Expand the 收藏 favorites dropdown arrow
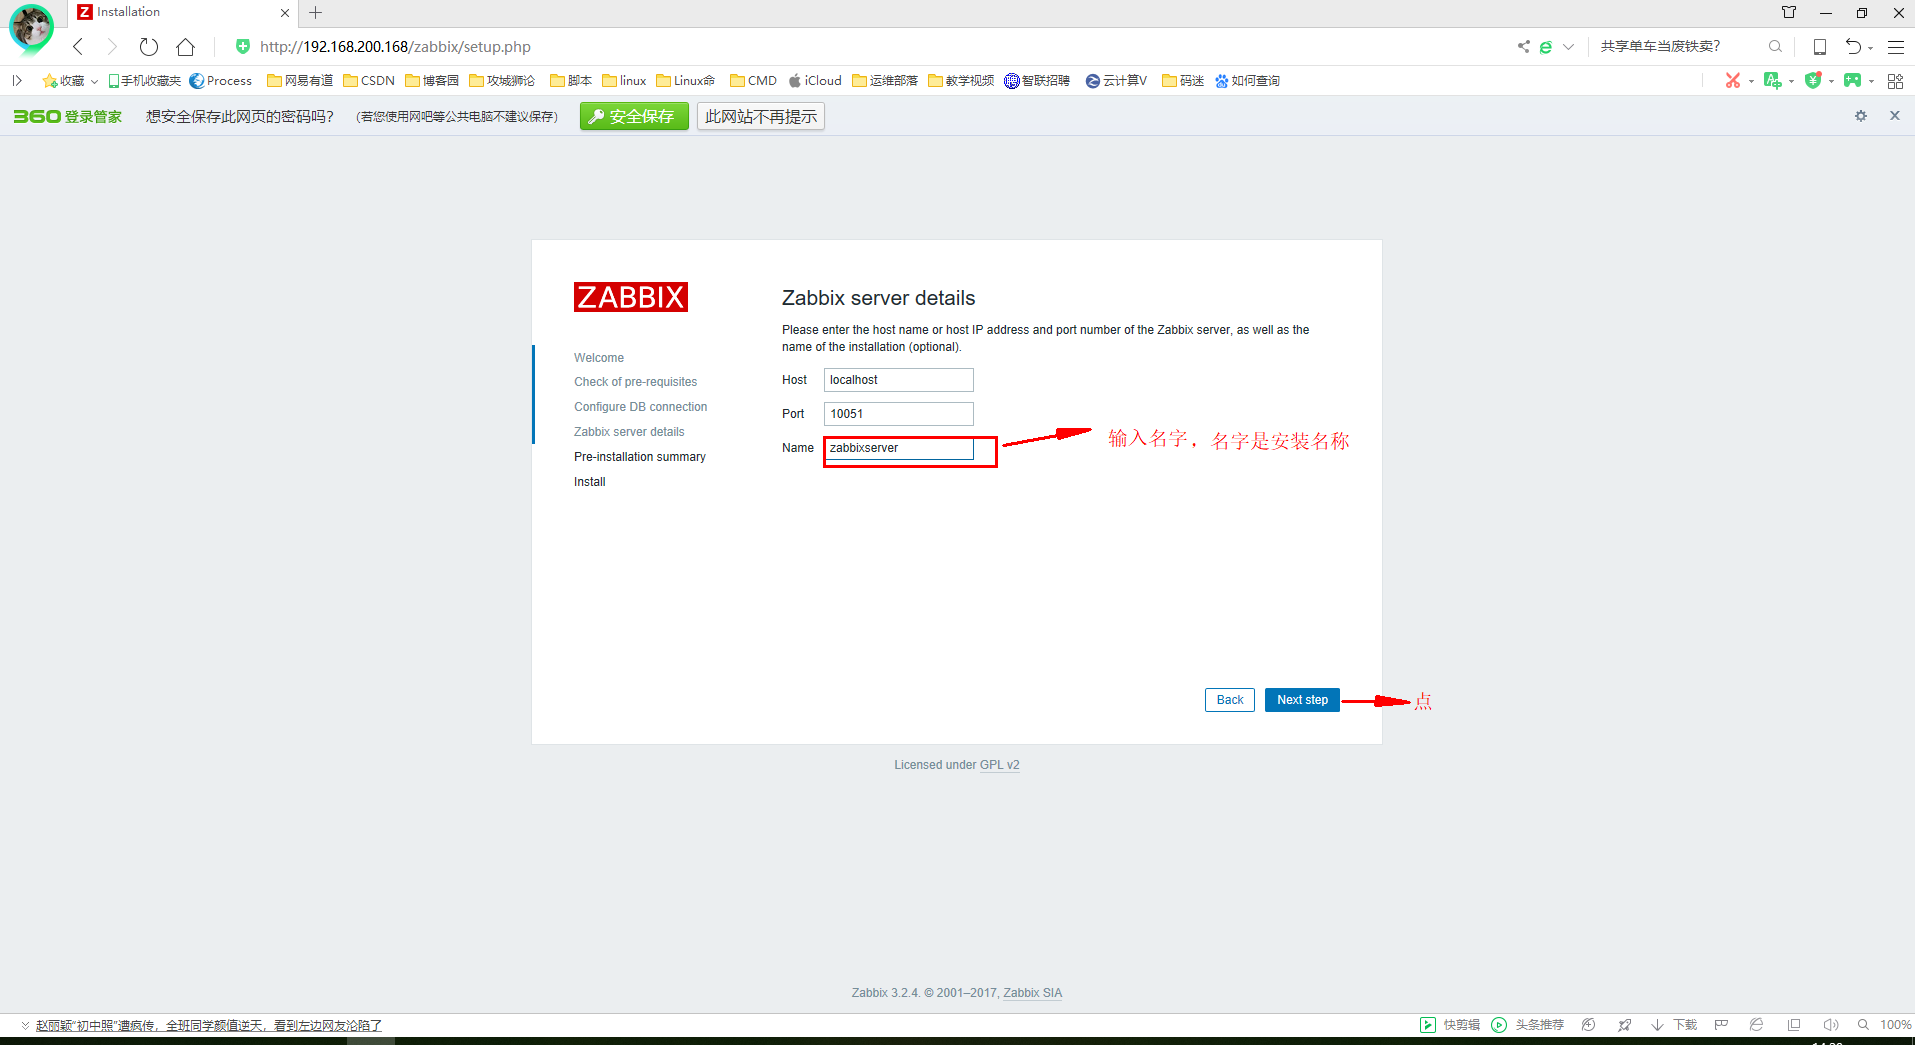The height and width of the screenshot is (1045, 1915). [x=94, y=81]
